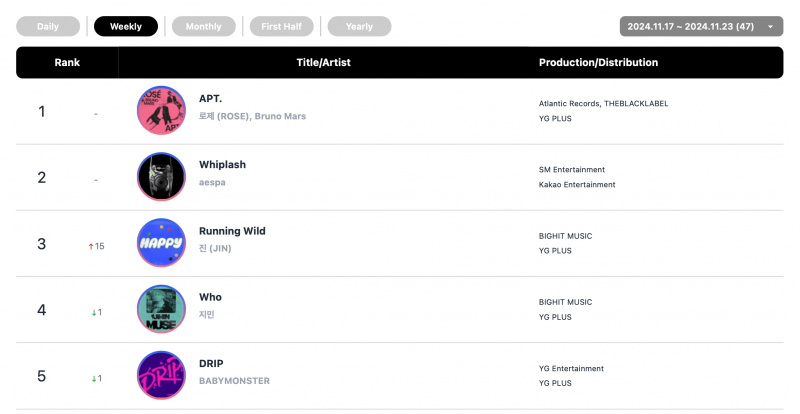Image resolution: width=800 pixels, height=414 pixels.
Task: Click the Title/Artist column header
Action: click(323, 62)
